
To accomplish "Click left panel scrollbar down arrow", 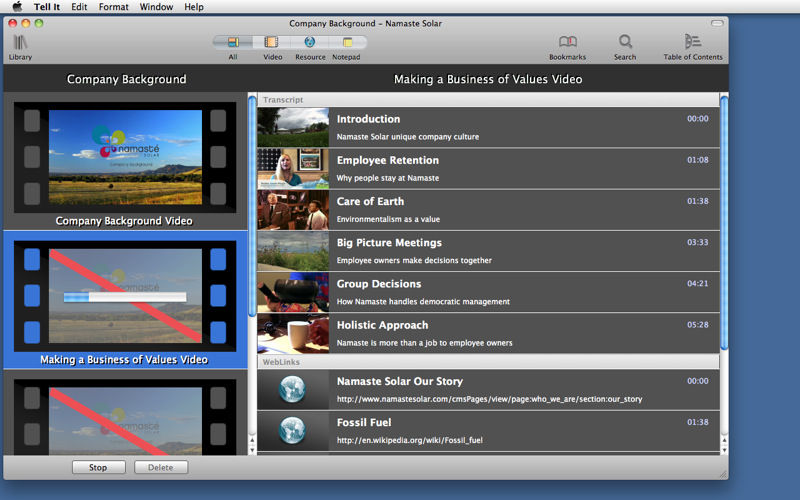I will click(252, 450).
